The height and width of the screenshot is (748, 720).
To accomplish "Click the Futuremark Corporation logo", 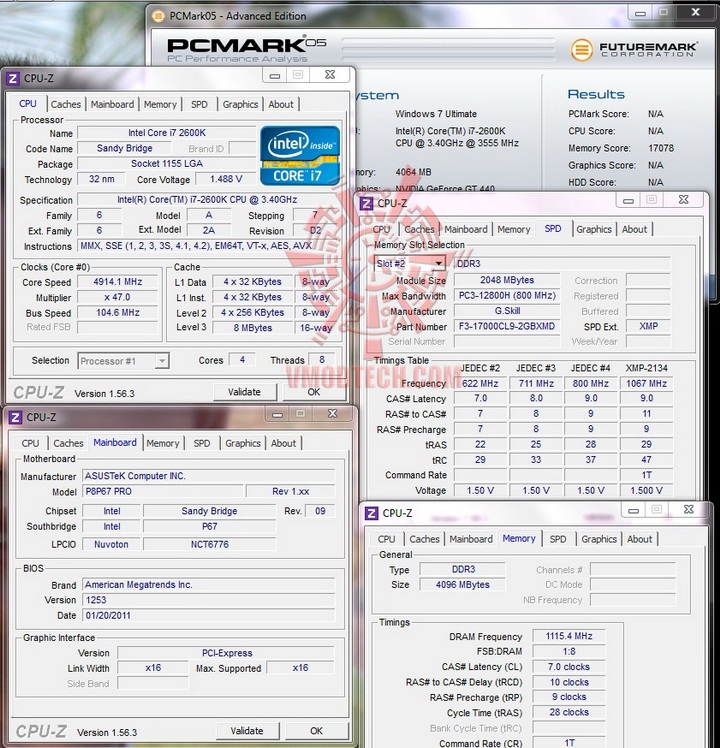I will click(x=634, y=50).
